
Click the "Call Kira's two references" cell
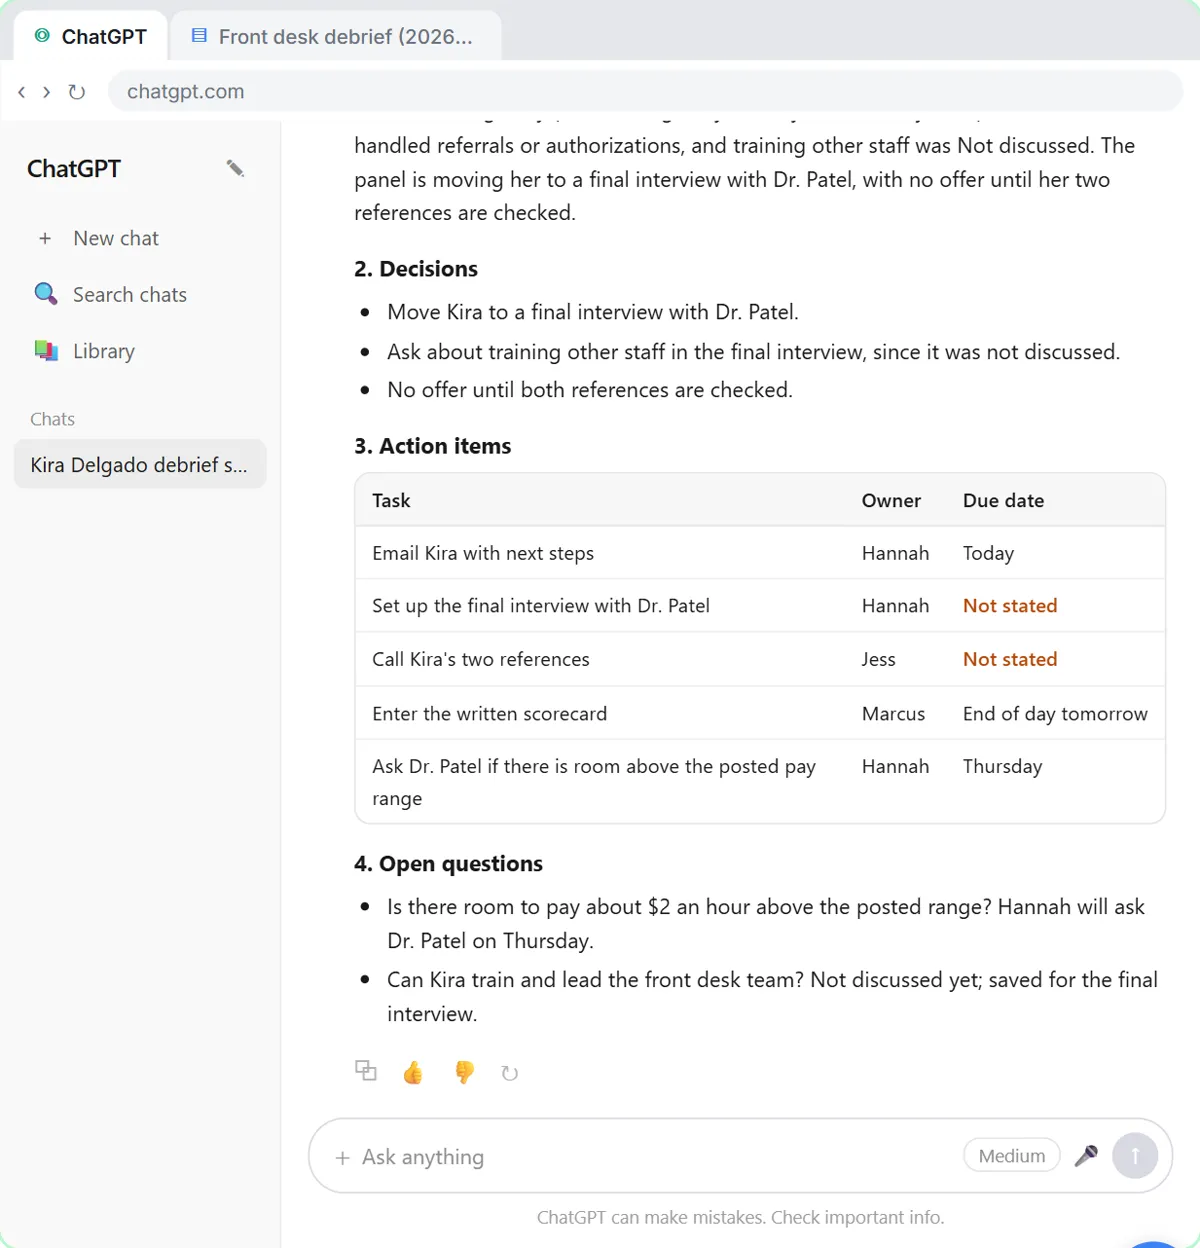[x=481, y=659]
